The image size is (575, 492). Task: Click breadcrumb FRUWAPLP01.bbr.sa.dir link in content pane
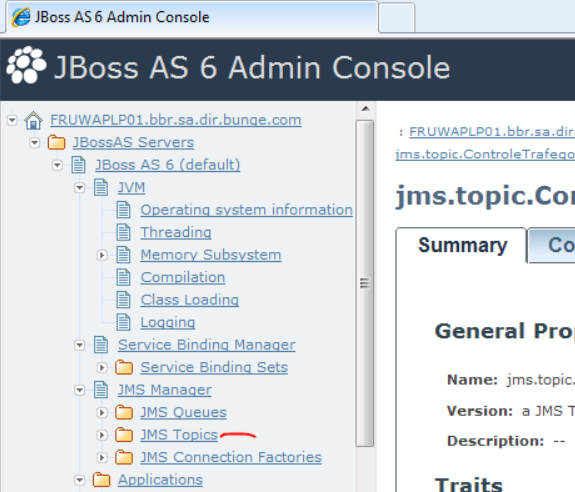click(492, 131)
